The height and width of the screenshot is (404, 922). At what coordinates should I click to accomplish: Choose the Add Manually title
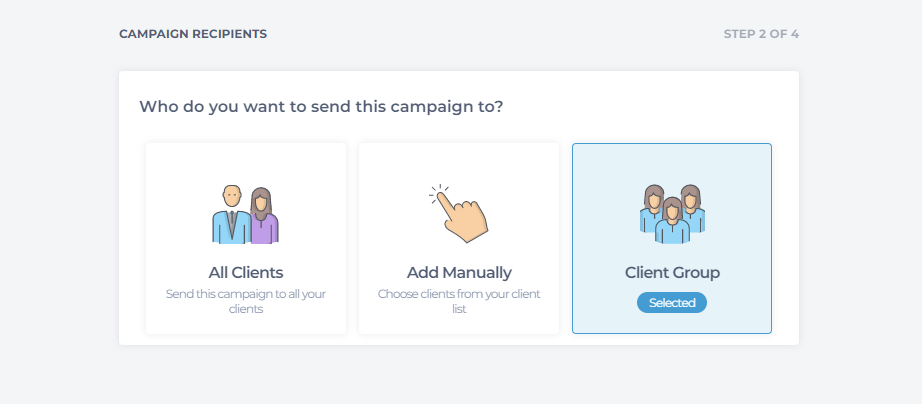[459, 273]
